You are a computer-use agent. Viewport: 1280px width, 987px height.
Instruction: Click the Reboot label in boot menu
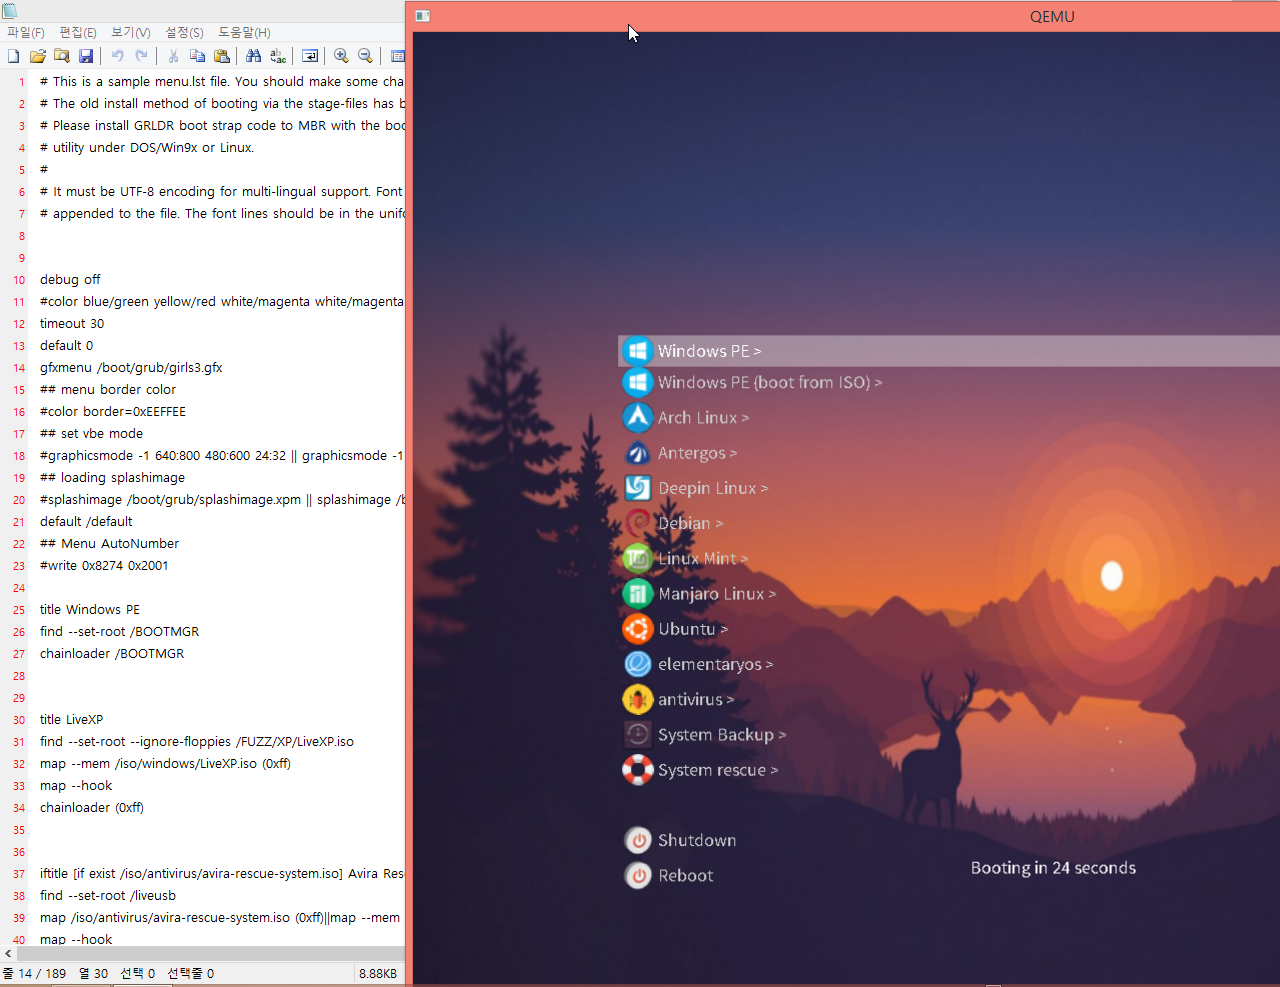pos(686,875)
